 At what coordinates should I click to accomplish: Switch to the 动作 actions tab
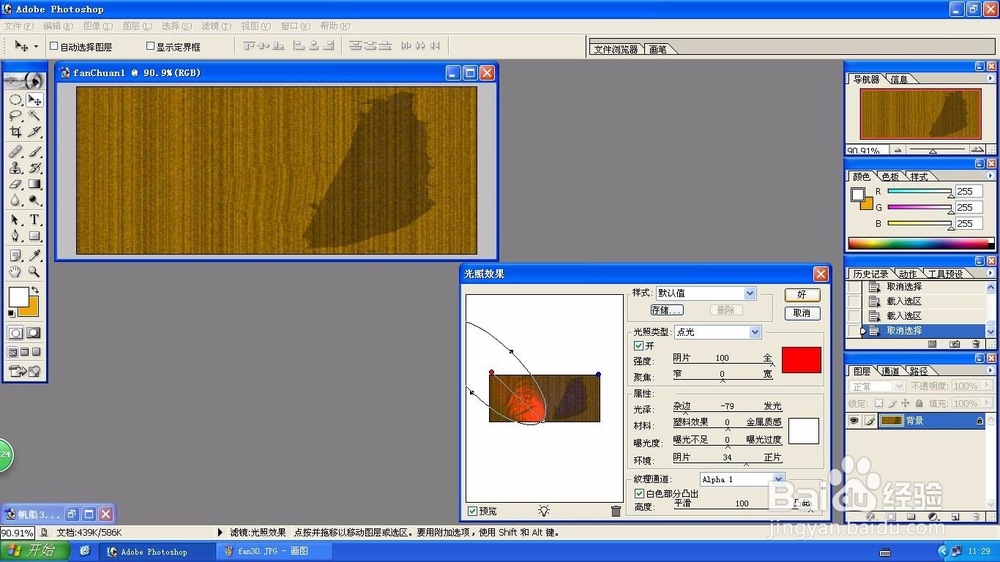coord(908,274)
